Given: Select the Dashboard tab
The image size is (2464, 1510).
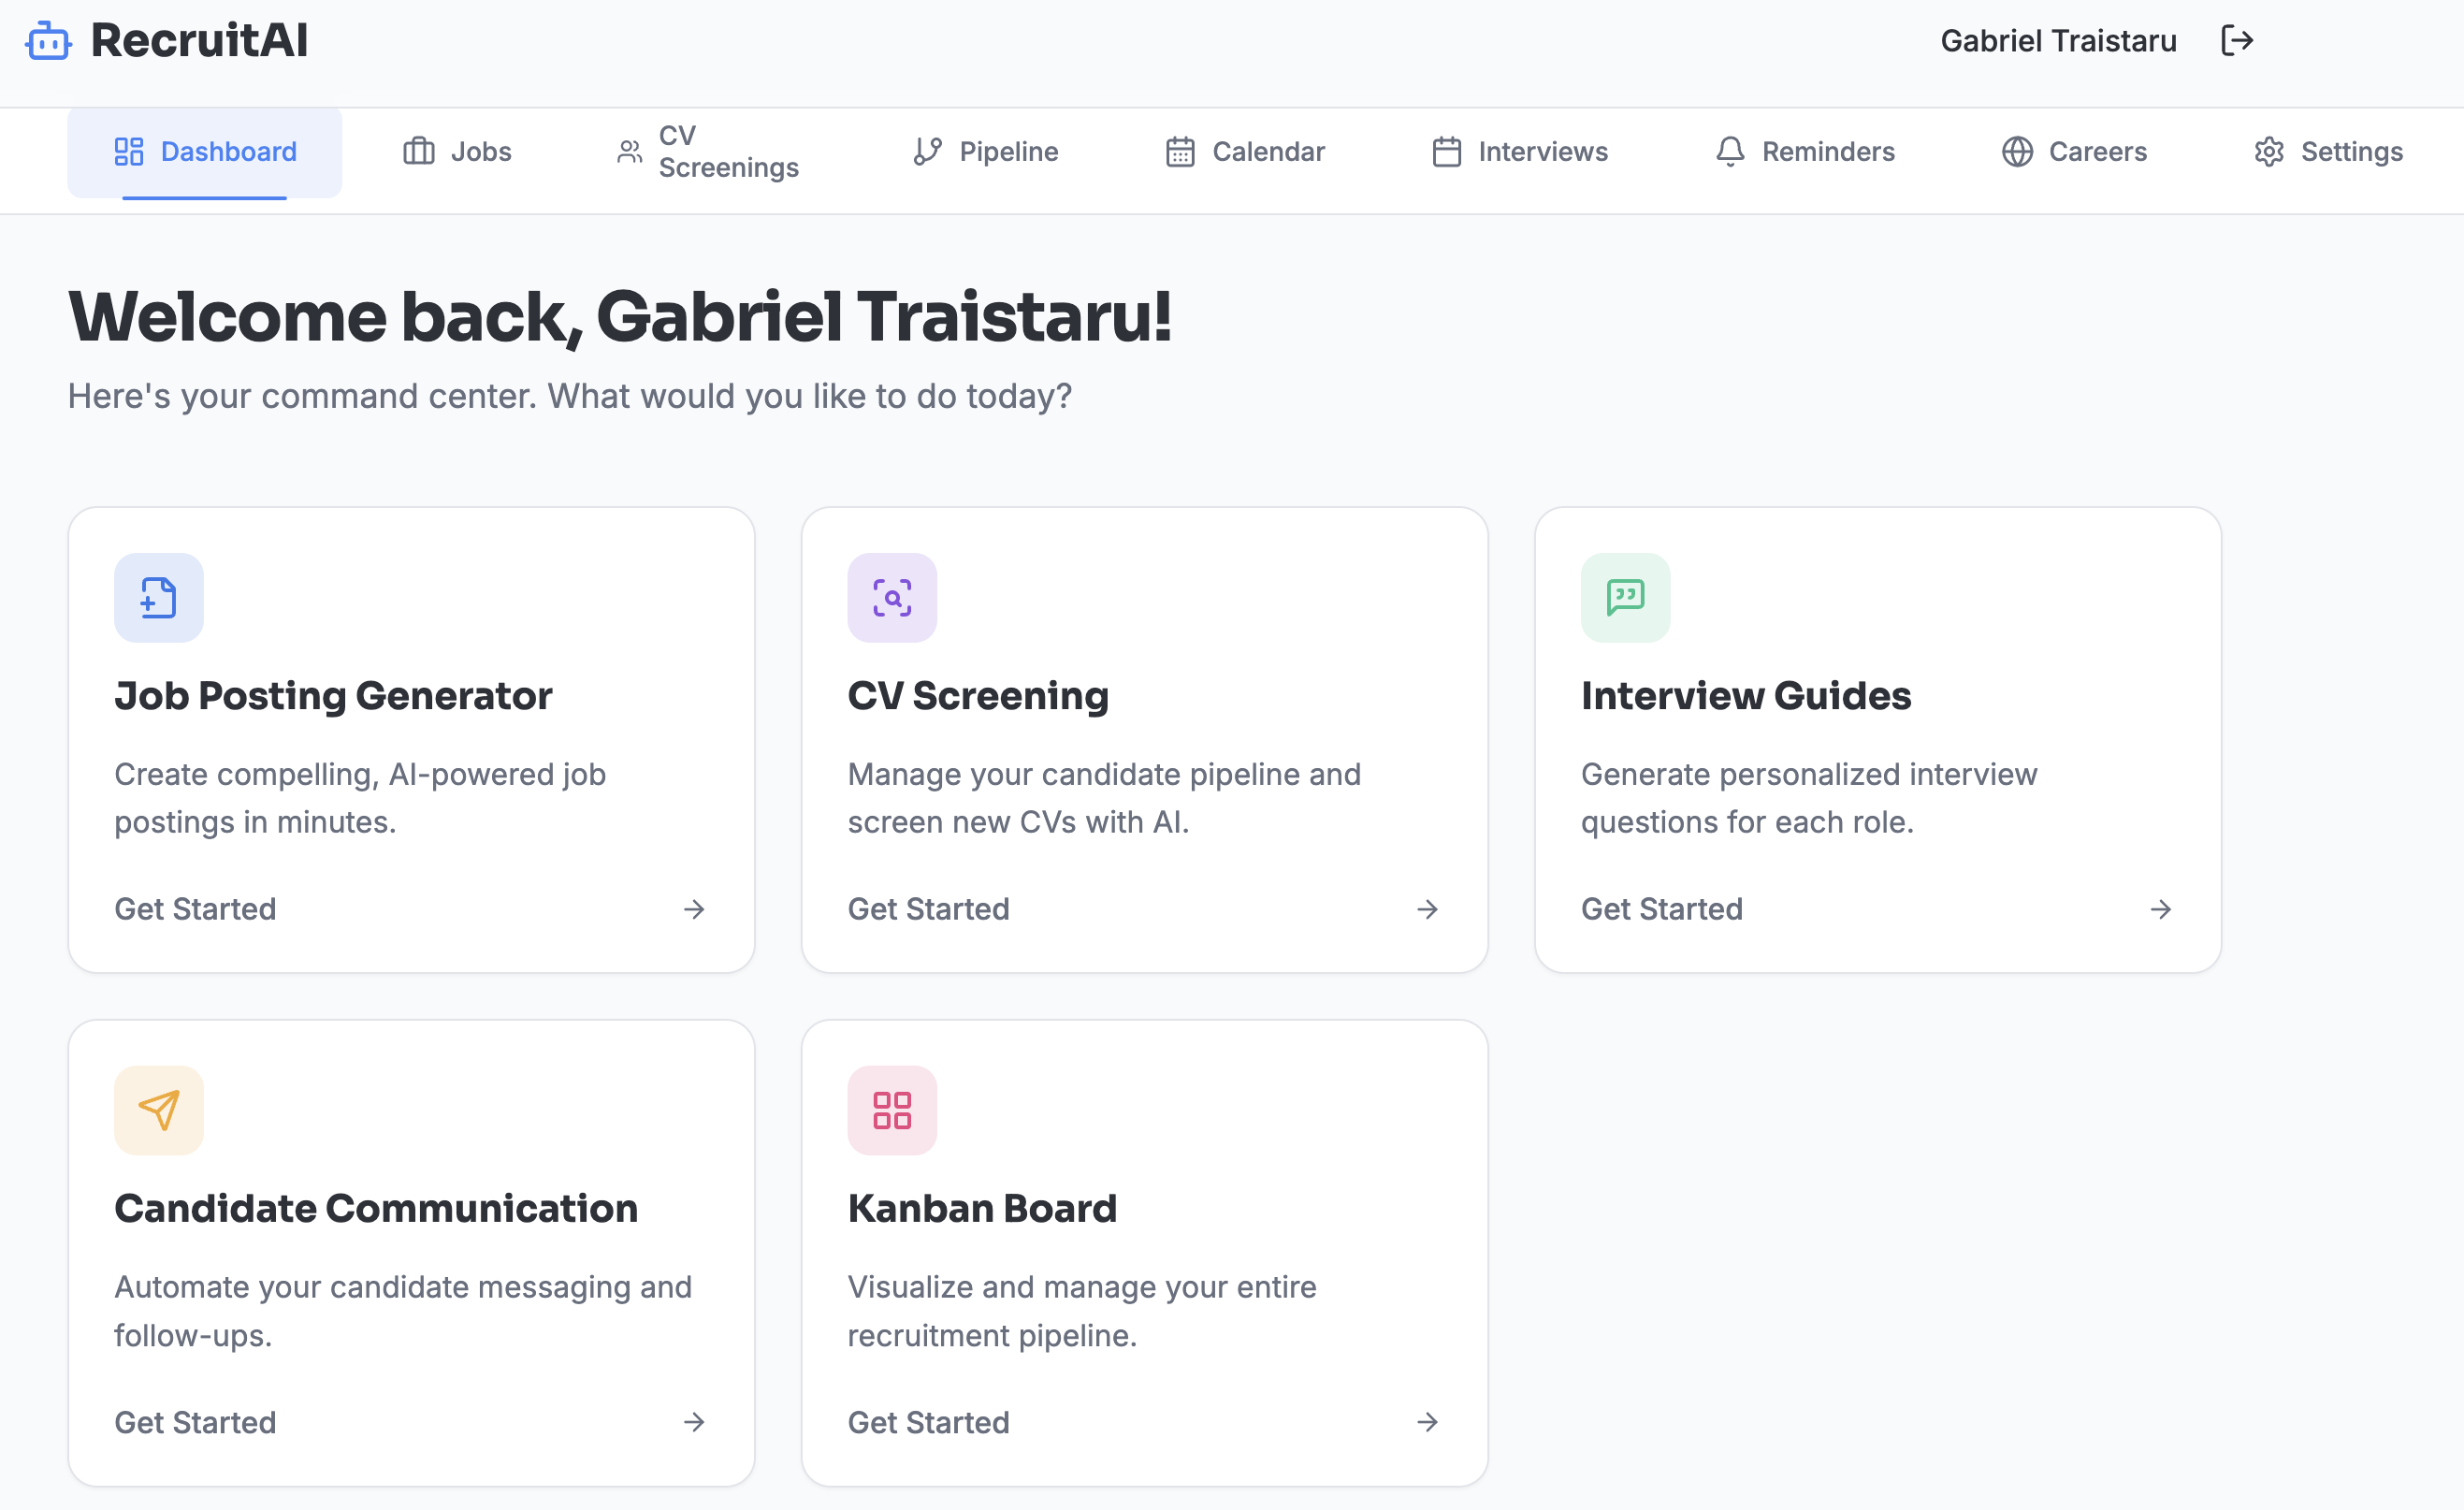Looking at the screenshot, I should click(205, 151).
